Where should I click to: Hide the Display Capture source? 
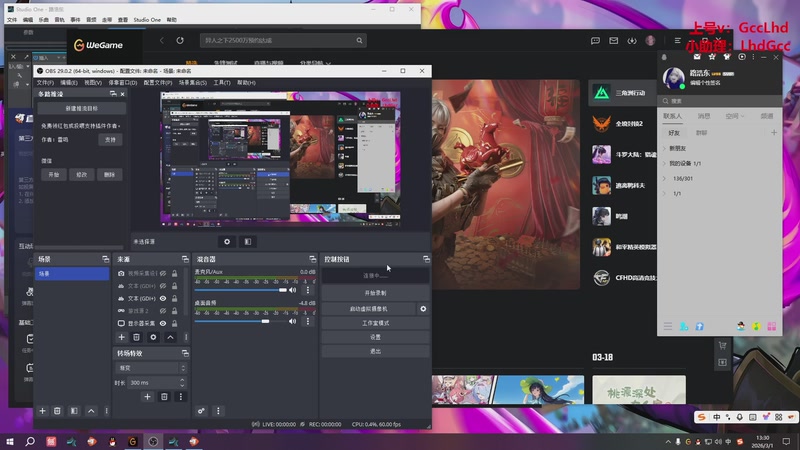click(163, 323)
